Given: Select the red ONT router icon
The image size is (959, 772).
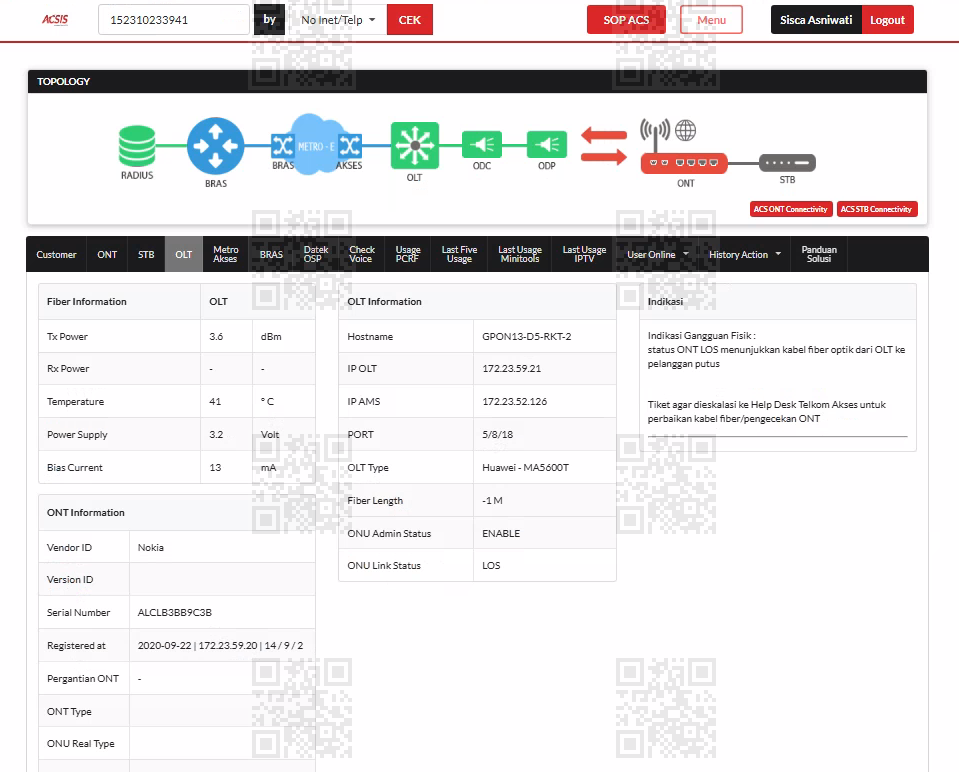Looking at the screenshot, I should 684,163.
